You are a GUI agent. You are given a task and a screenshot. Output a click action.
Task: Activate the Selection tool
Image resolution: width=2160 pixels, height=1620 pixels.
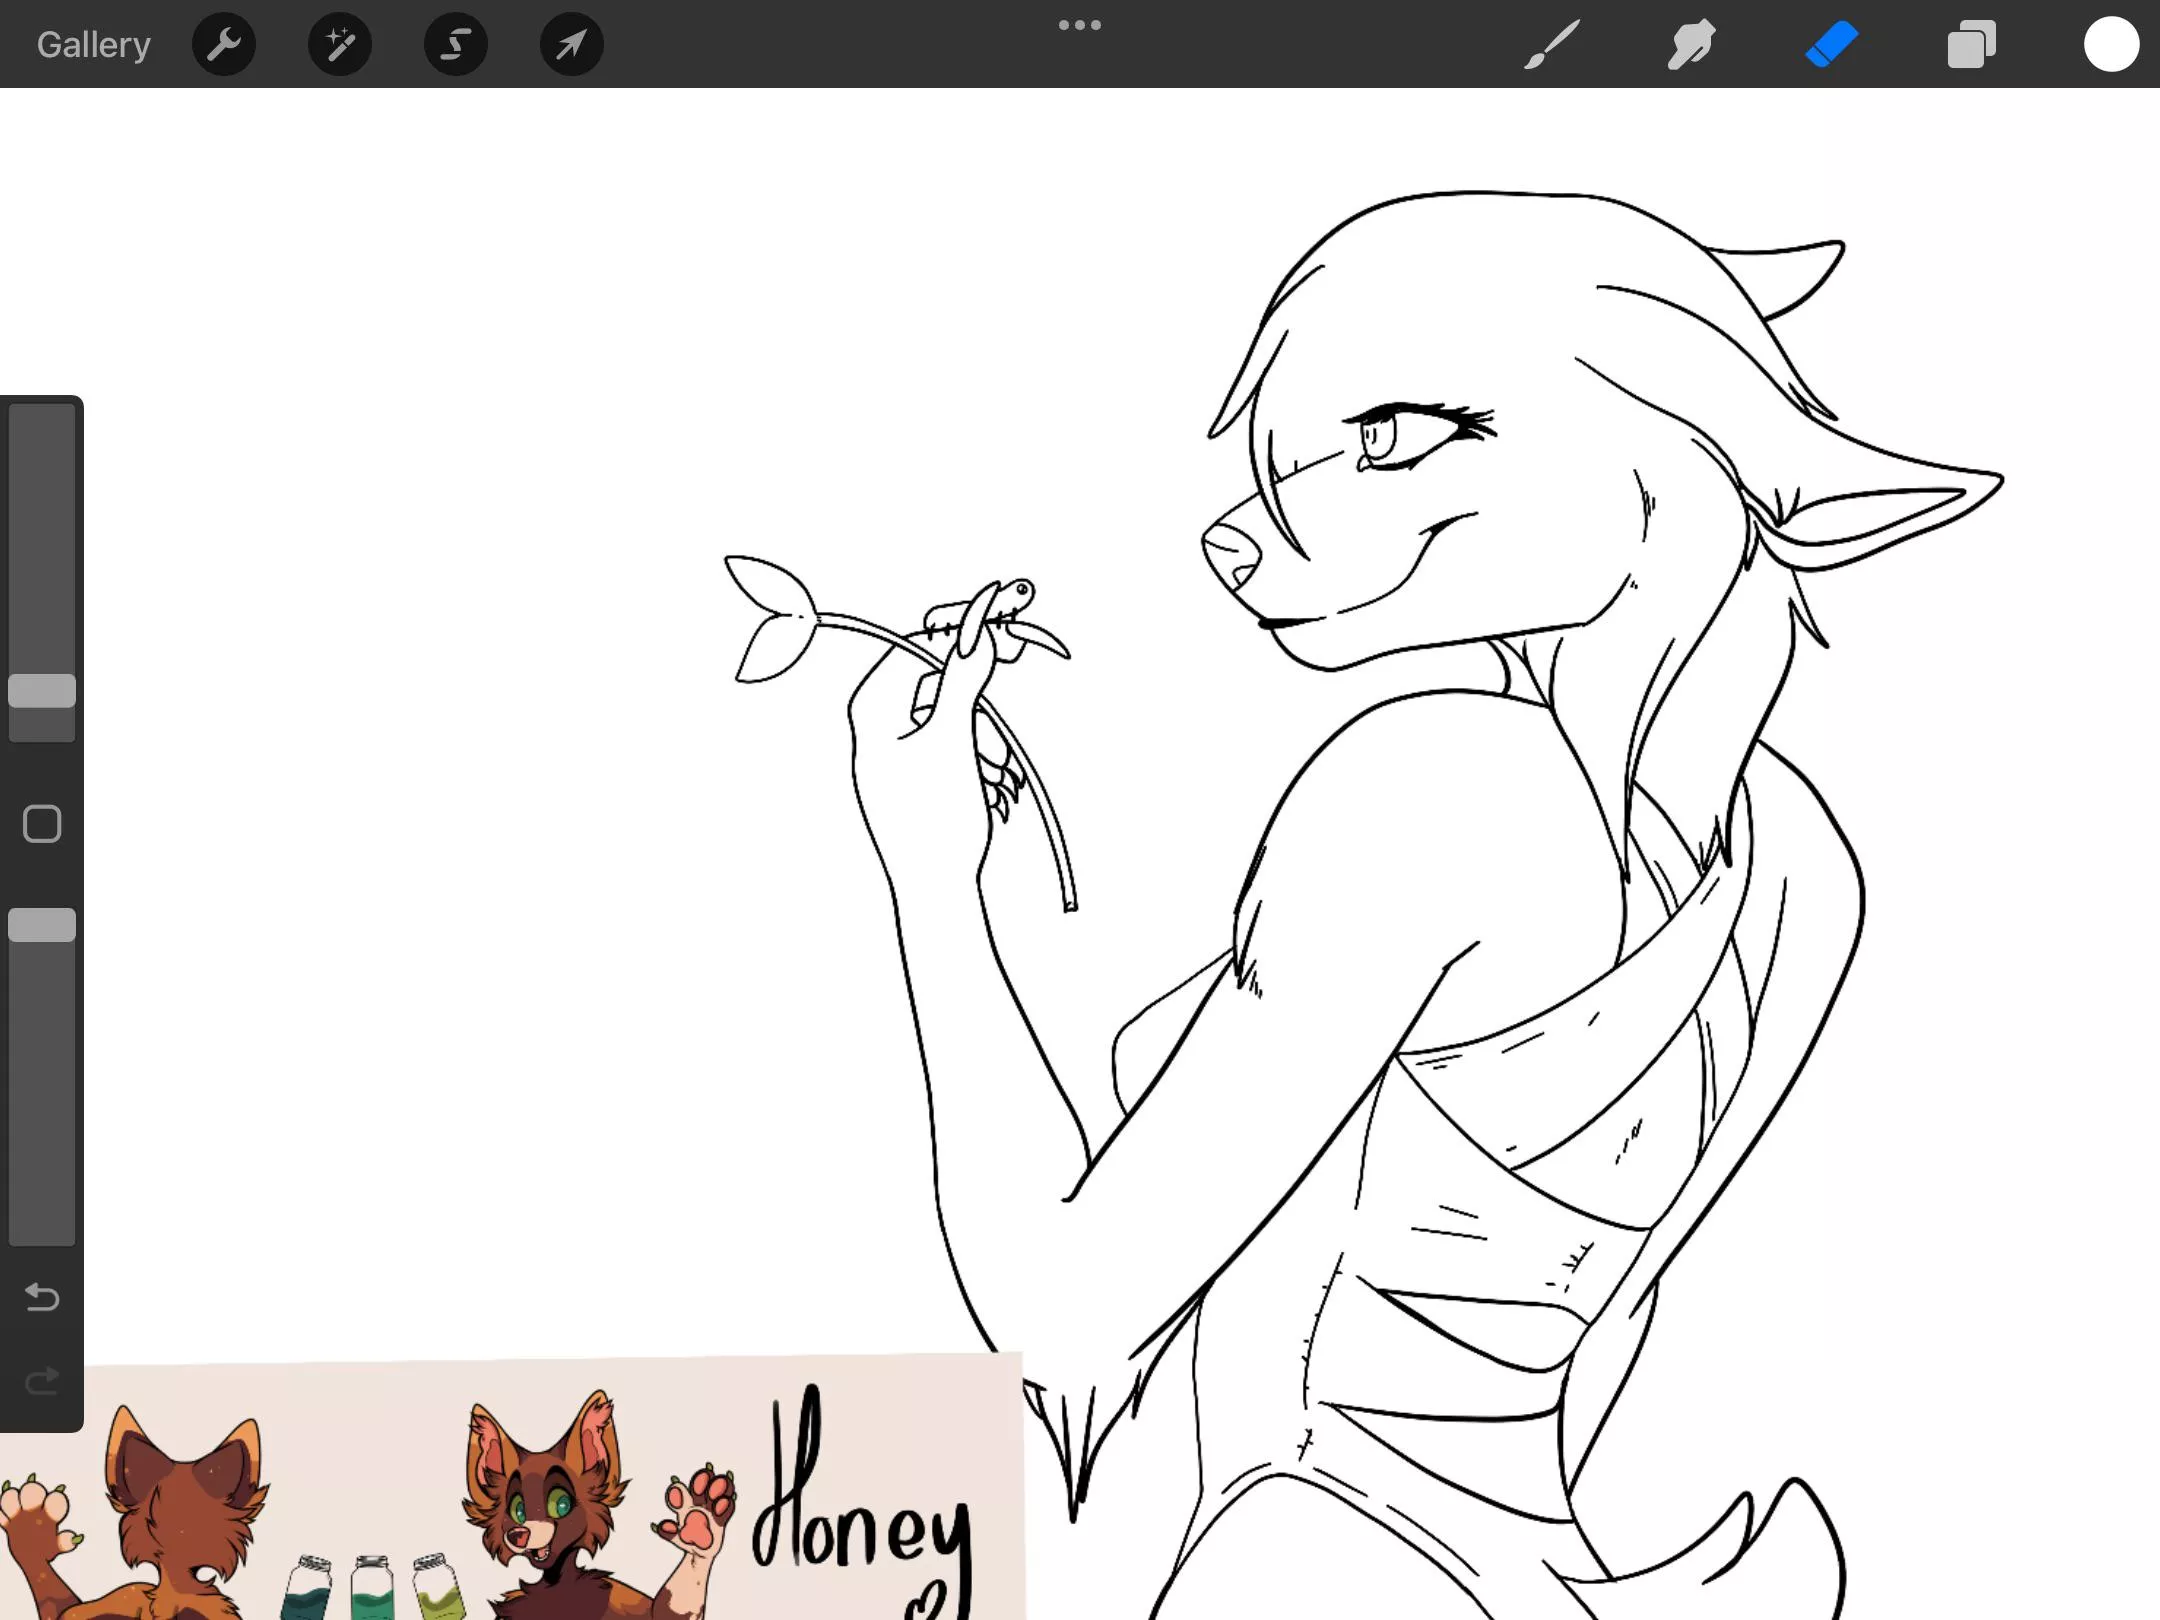click(x=456, y=45)
